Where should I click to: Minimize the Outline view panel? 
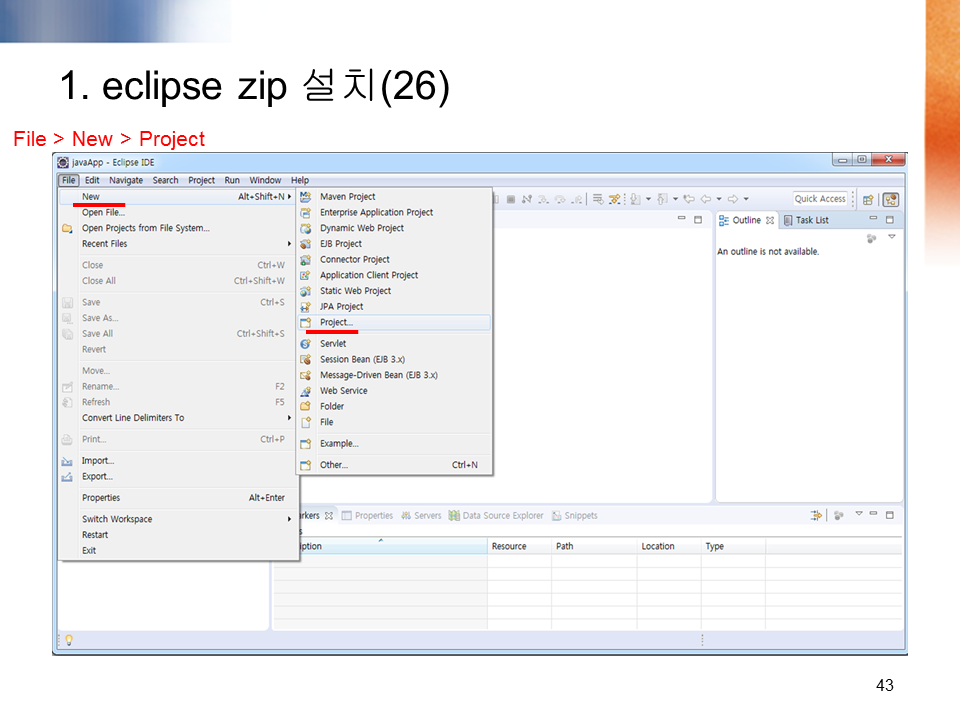pos(873,219)
